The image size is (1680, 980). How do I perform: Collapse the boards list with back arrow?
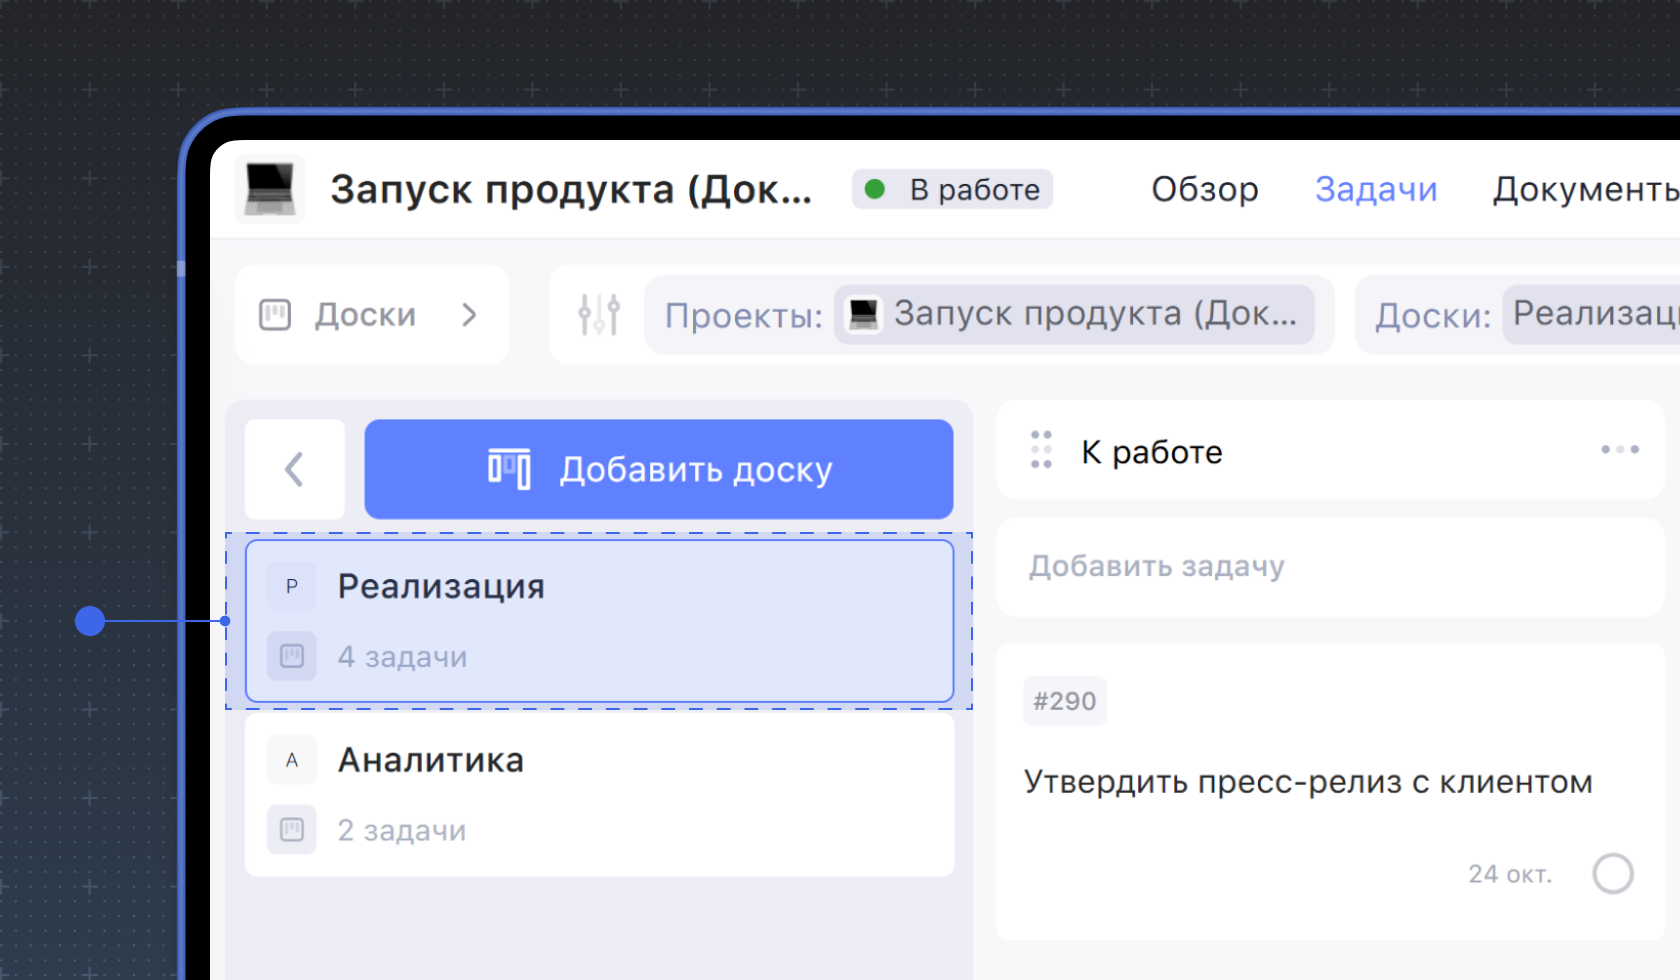point(294,469)
